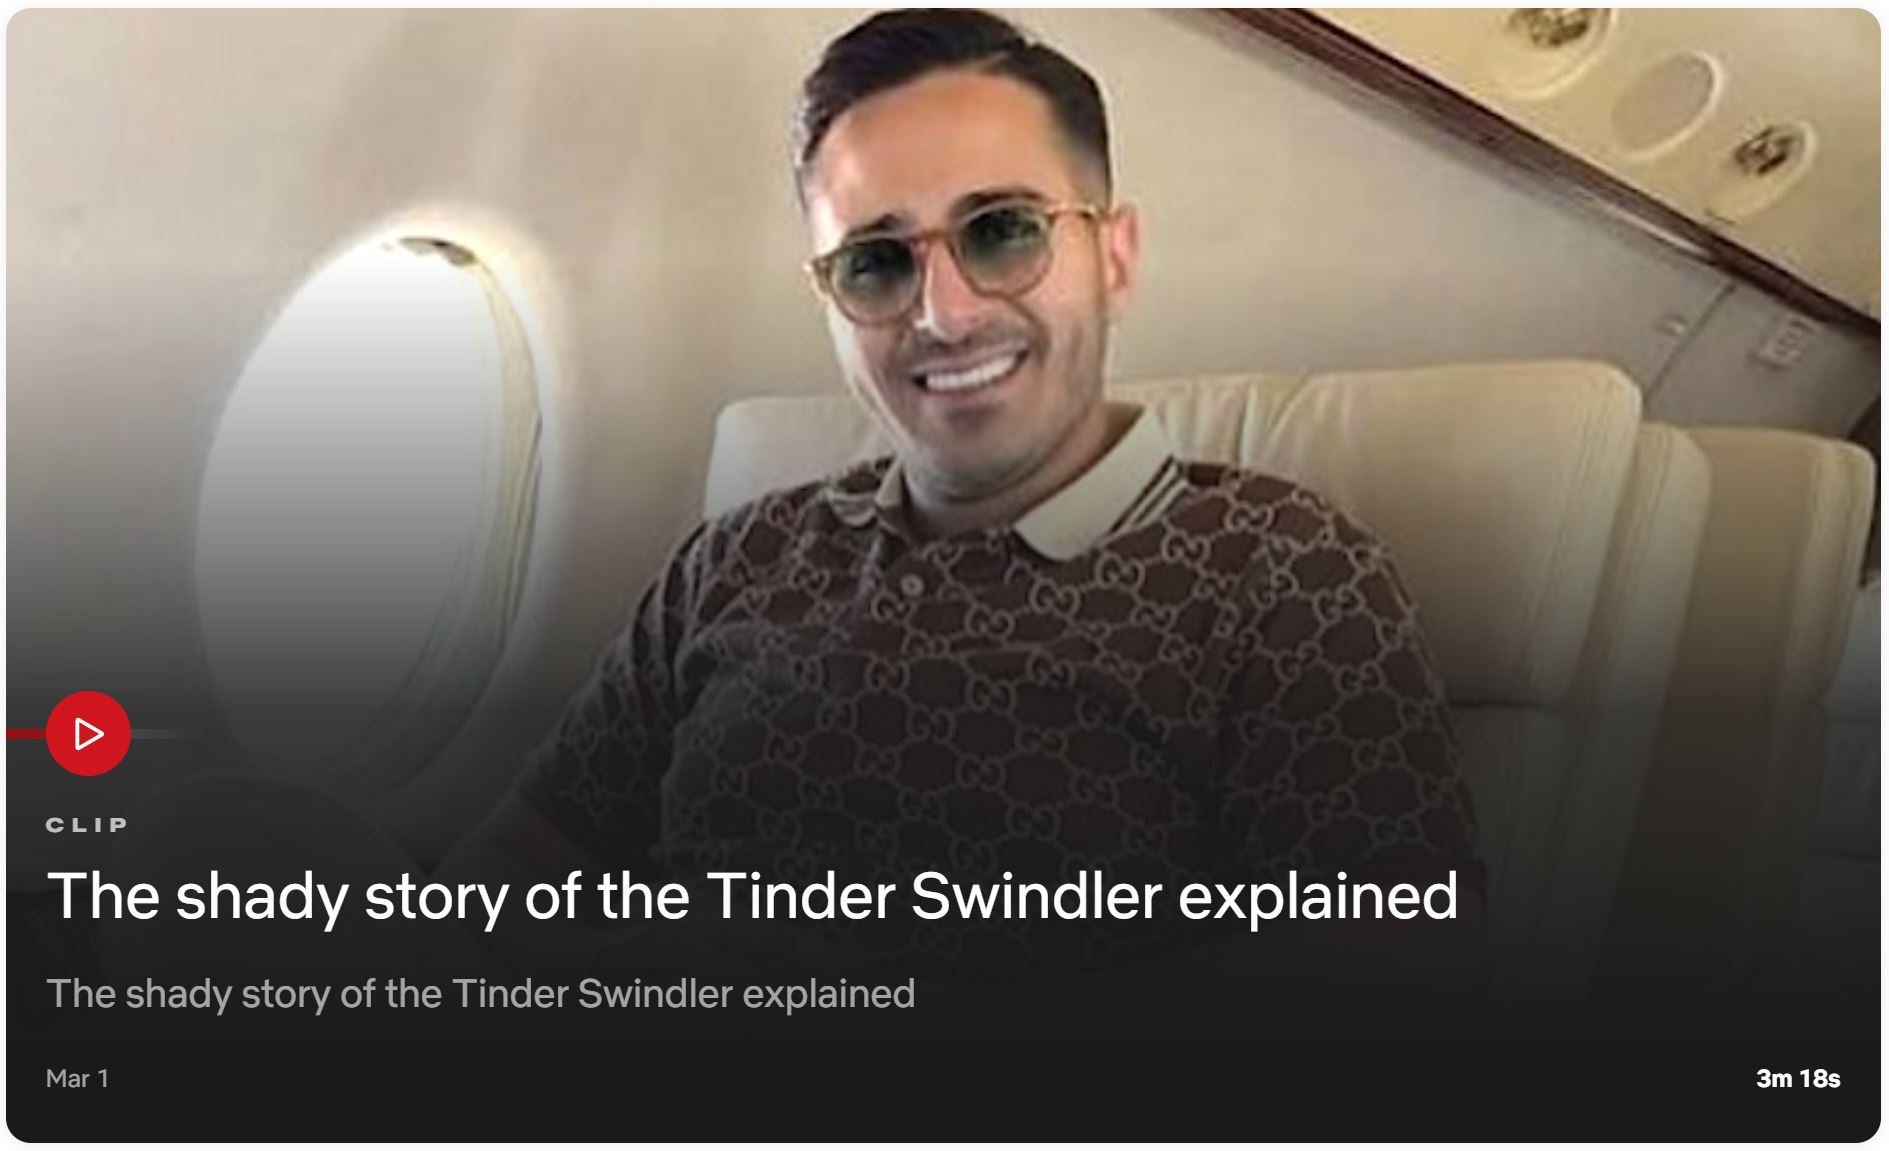Click the word "explained" in the subtitle
The image size is (1889, 1151).
click(828, 994)
